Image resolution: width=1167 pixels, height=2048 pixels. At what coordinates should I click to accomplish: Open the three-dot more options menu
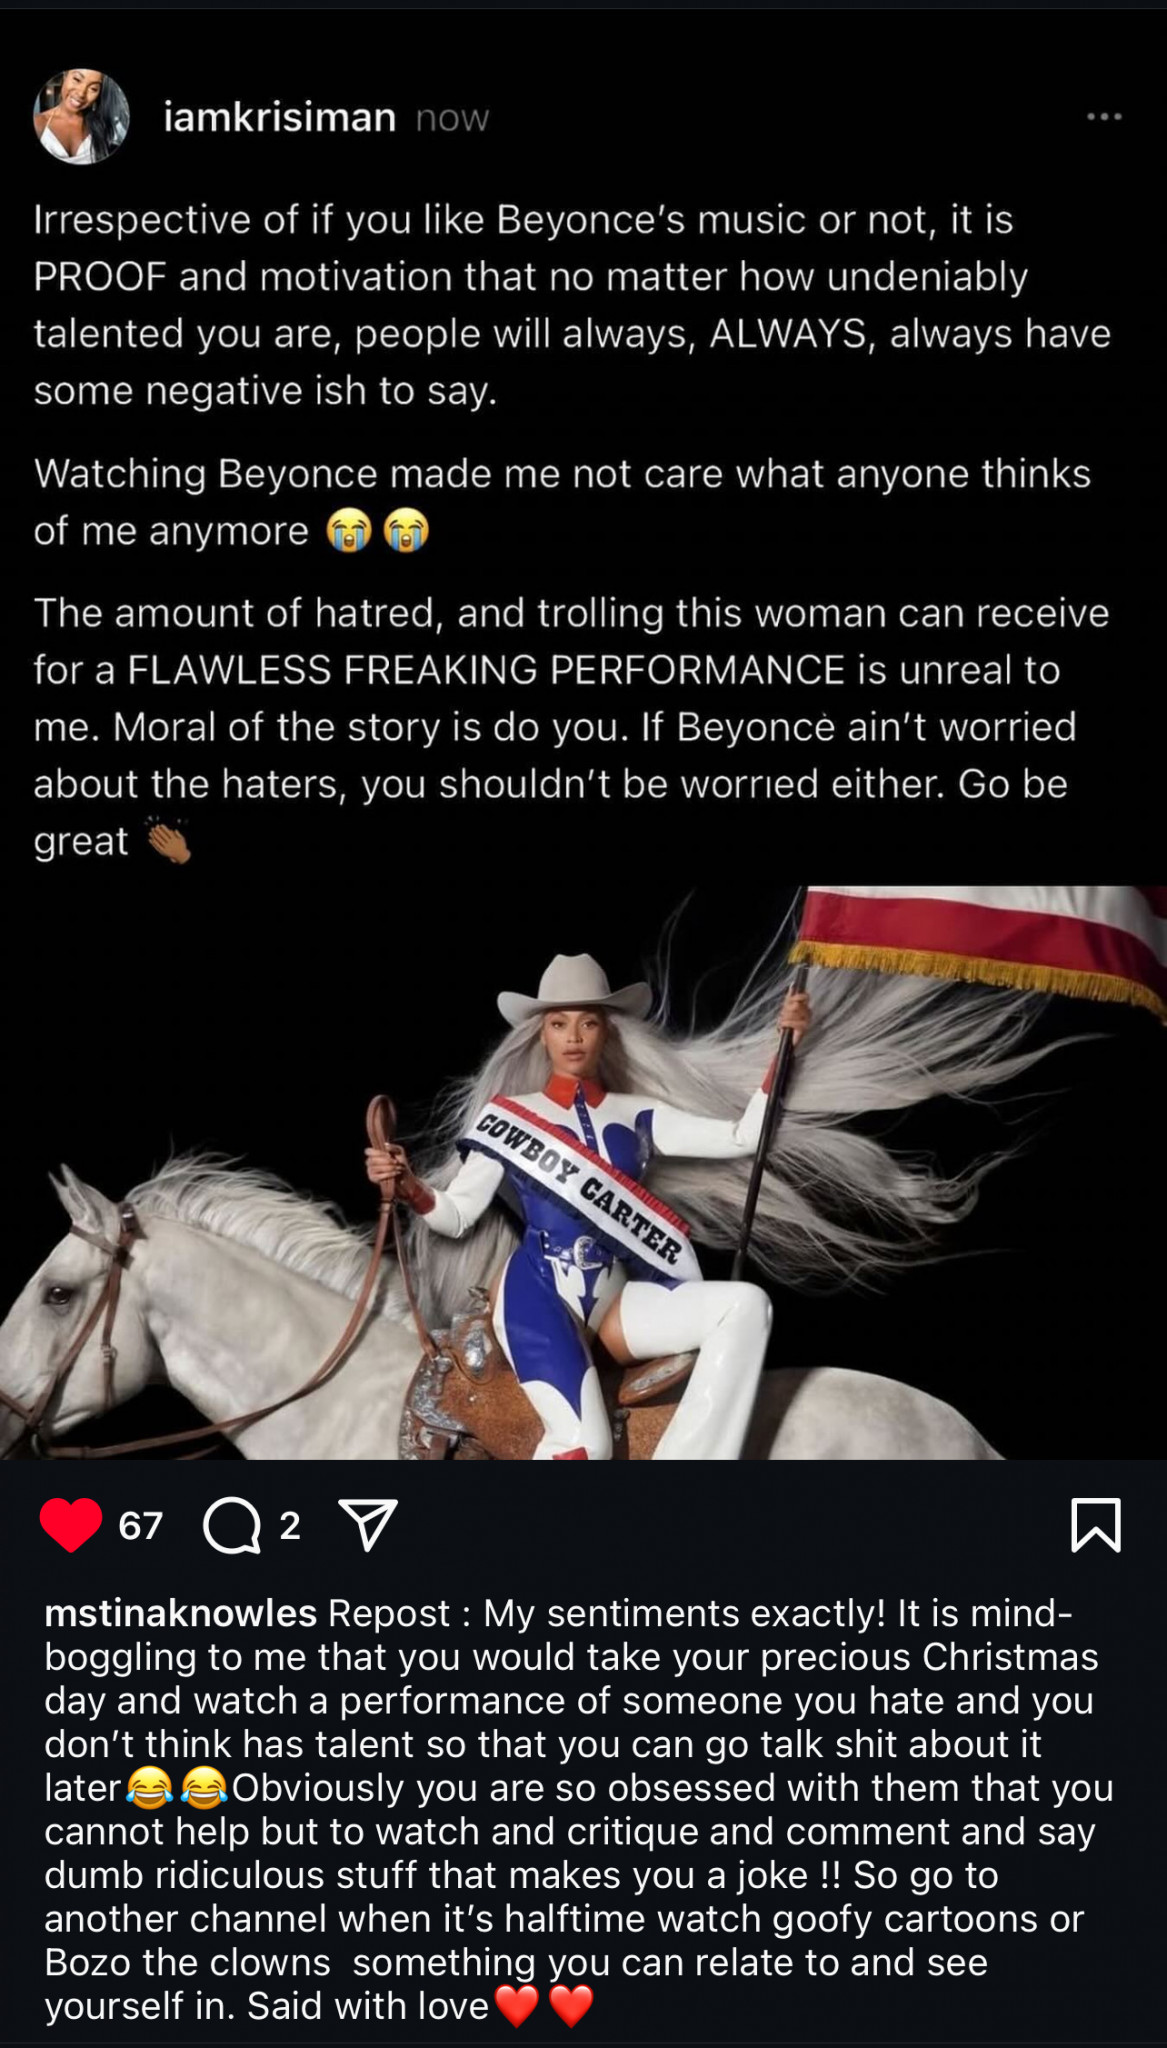[1104, 117]
